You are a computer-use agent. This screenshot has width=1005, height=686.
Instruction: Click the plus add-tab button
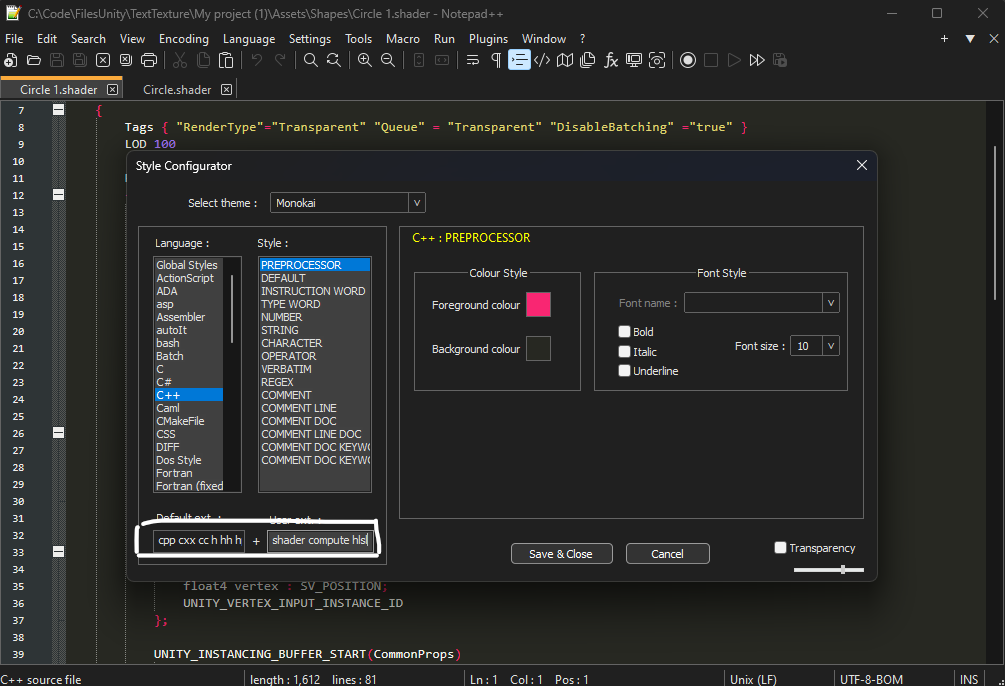click(x=944, y=39)
